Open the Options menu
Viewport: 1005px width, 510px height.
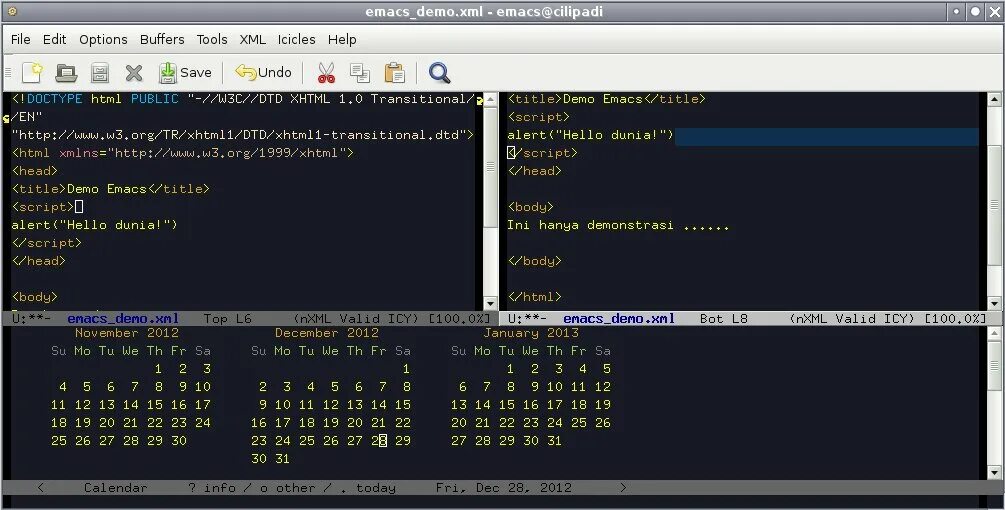point(103,39)
